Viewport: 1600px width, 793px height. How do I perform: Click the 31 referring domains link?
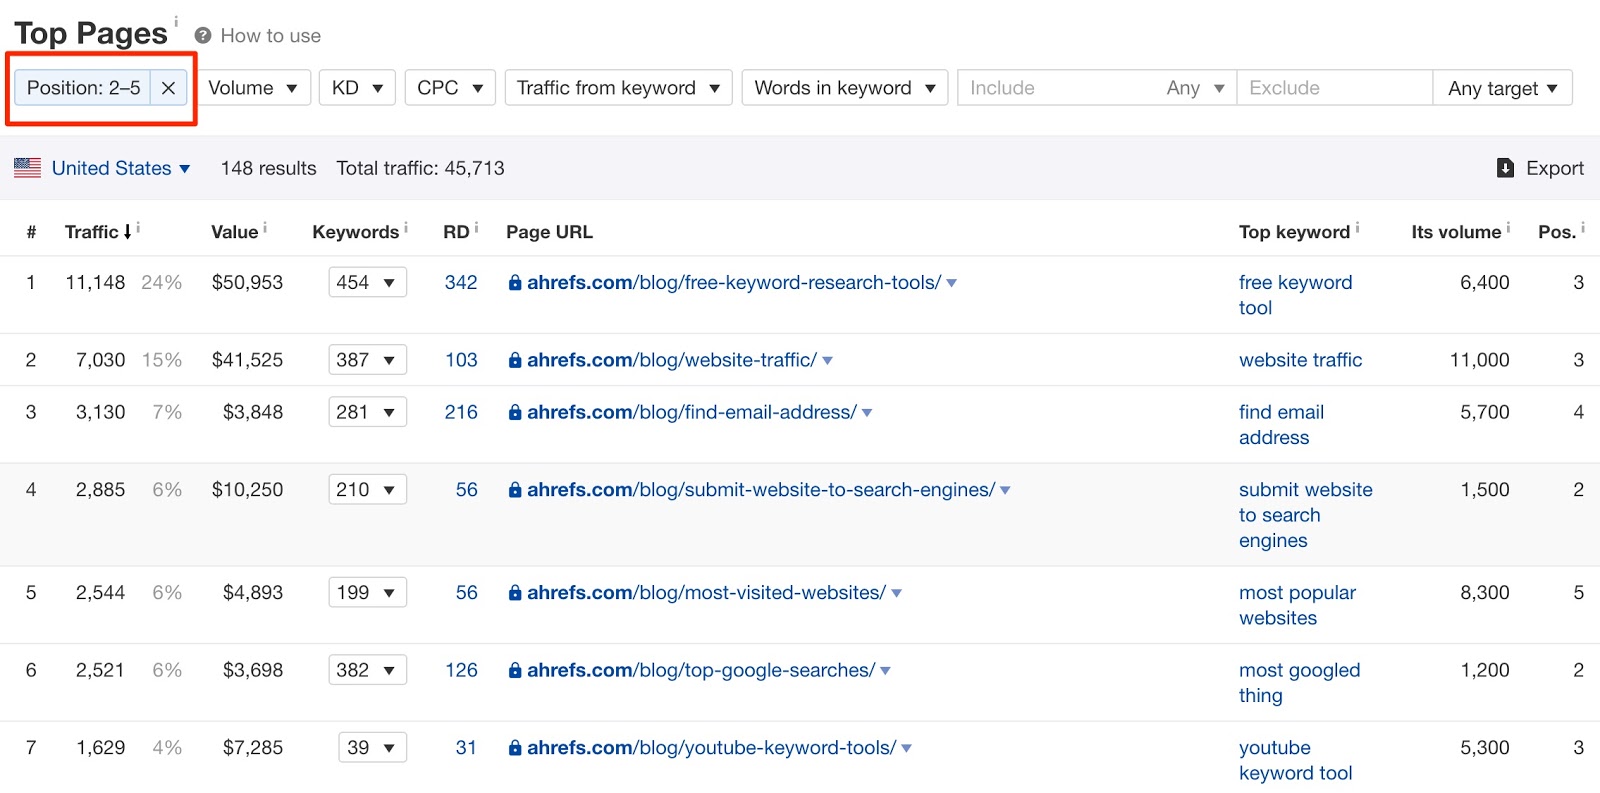(466, 748)
